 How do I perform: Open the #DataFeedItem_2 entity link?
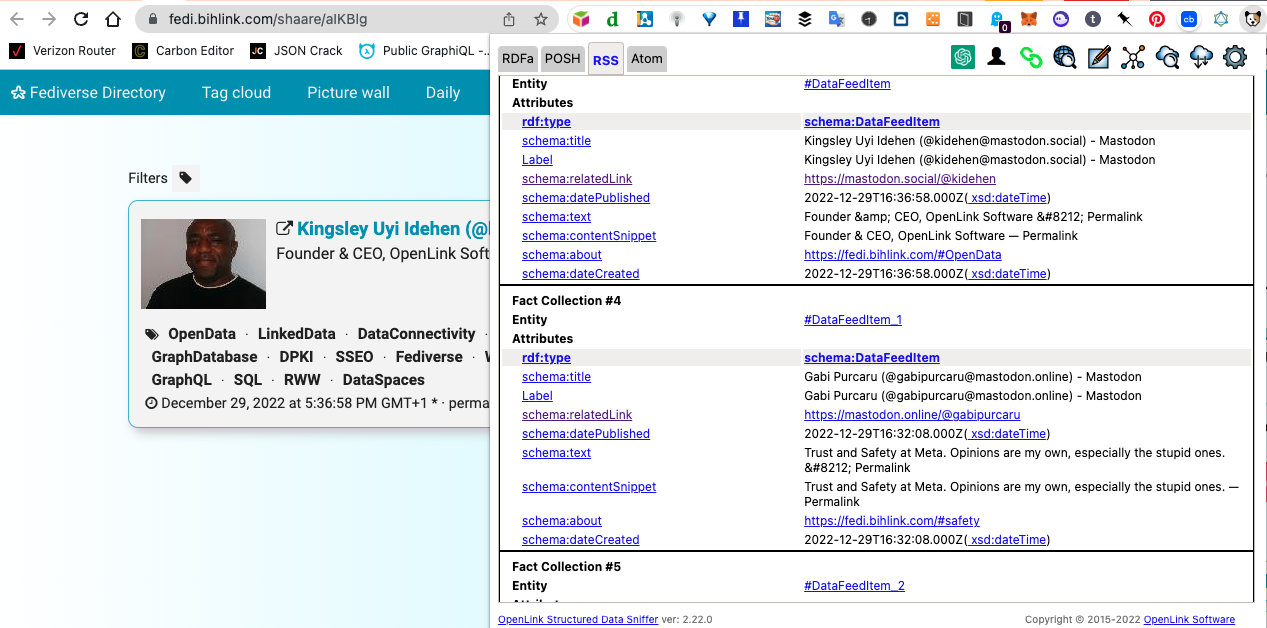[x=854, y=586]
